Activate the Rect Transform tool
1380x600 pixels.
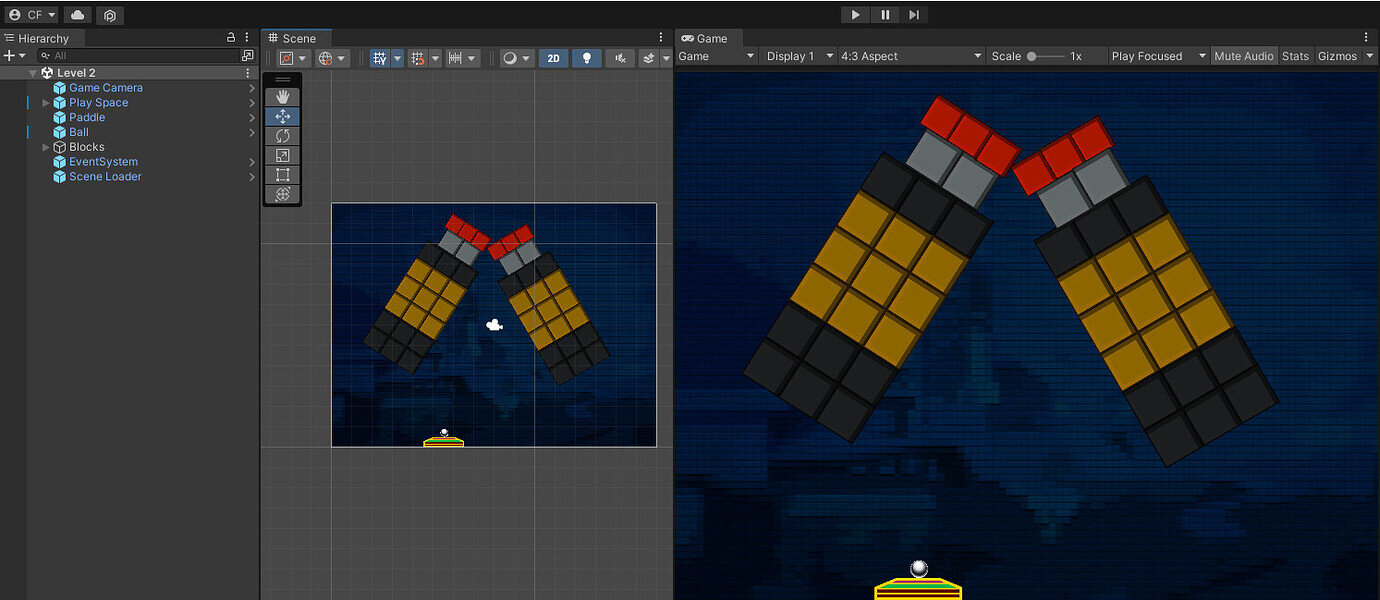coord(283,174)
